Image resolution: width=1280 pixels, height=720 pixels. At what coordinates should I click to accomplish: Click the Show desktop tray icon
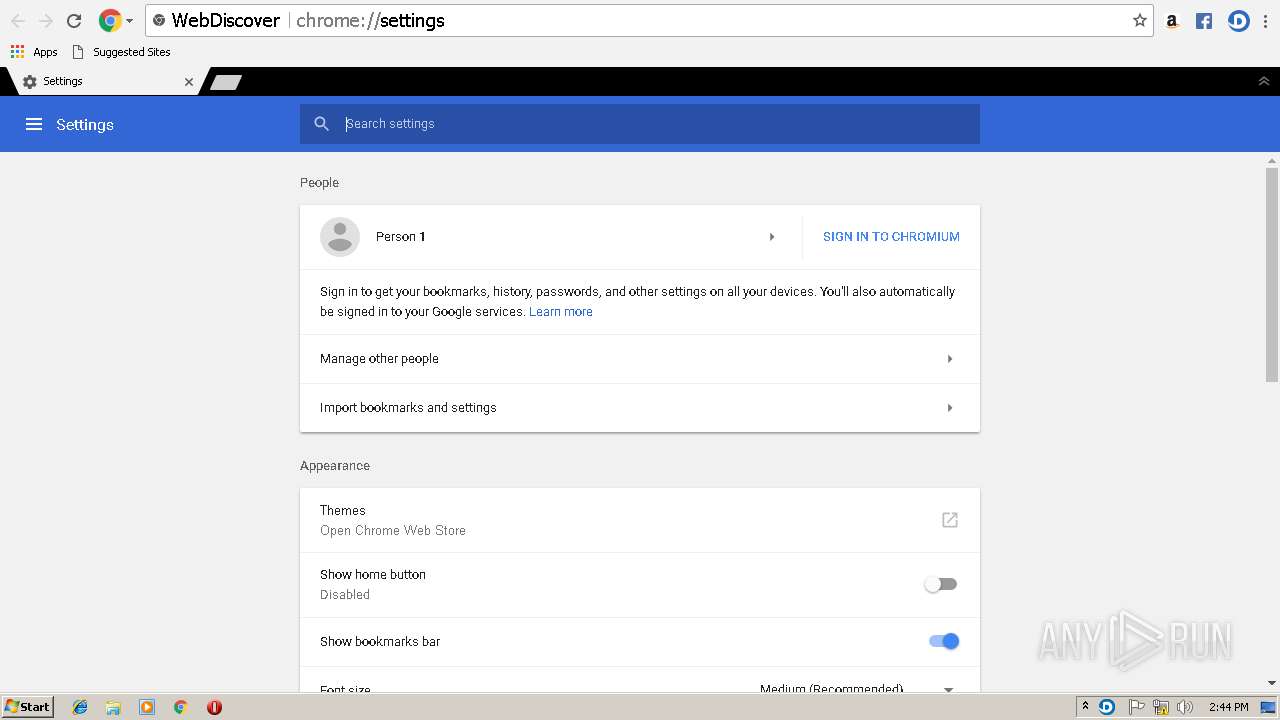point(1268,707)
